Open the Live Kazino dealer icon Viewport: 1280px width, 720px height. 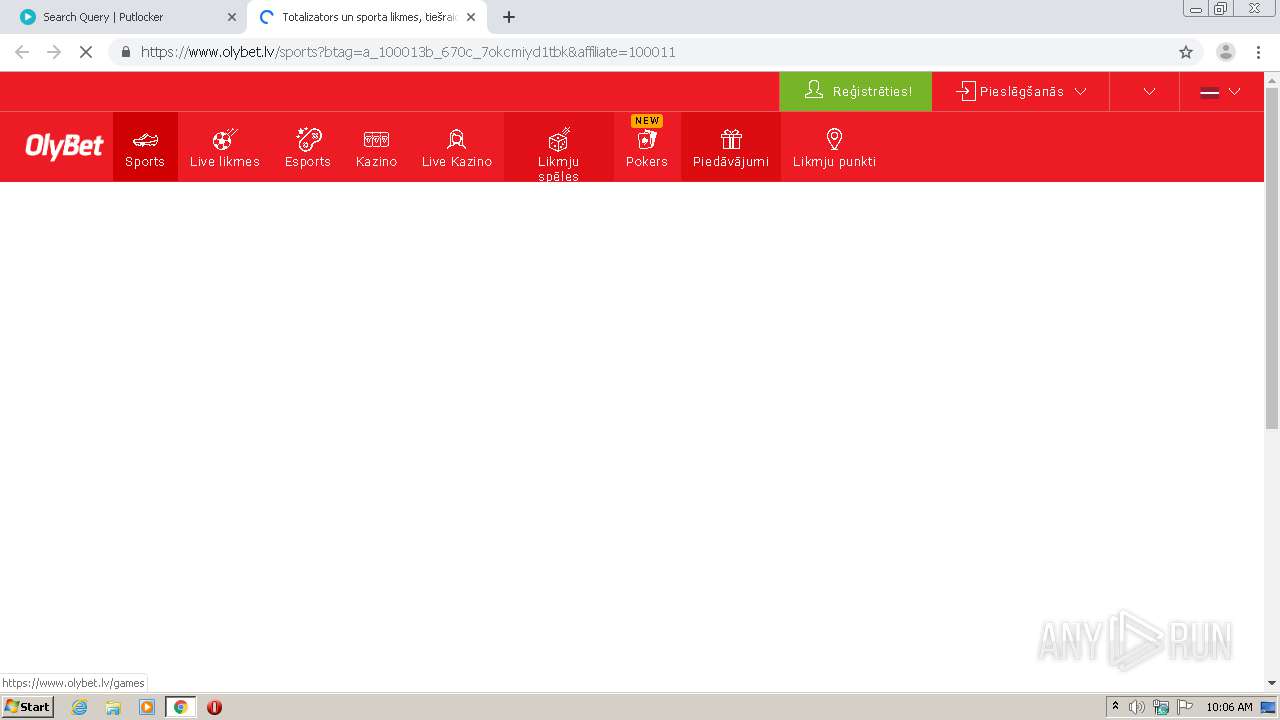457,139
